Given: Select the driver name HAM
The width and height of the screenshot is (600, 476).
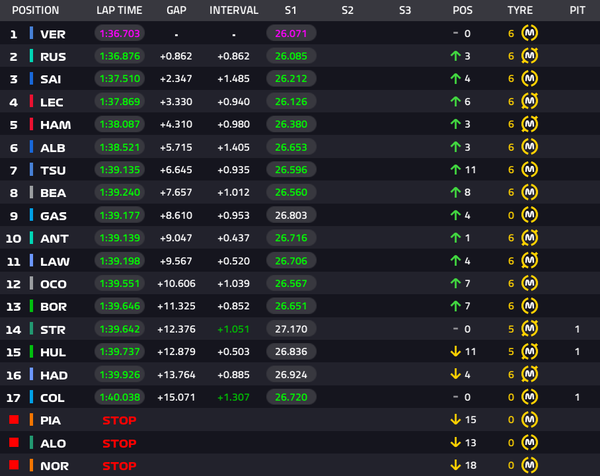Looking at the screenshot, I should pos(55,125).
